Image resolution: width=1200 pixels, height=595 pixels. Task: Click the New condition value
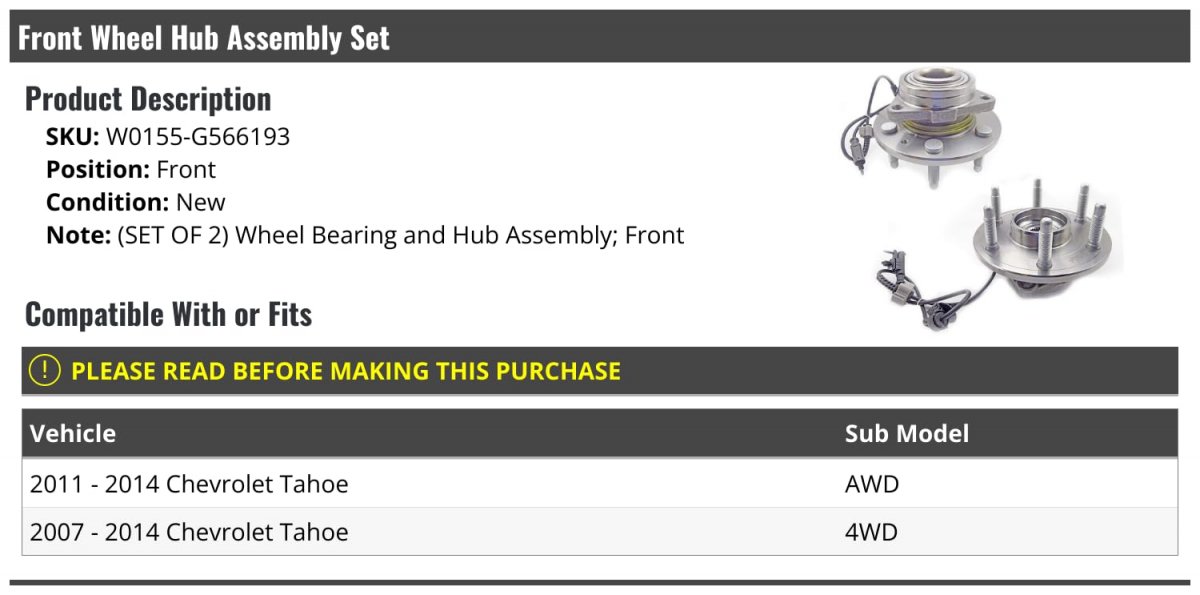pyautogui.click(x=201, y=203)
